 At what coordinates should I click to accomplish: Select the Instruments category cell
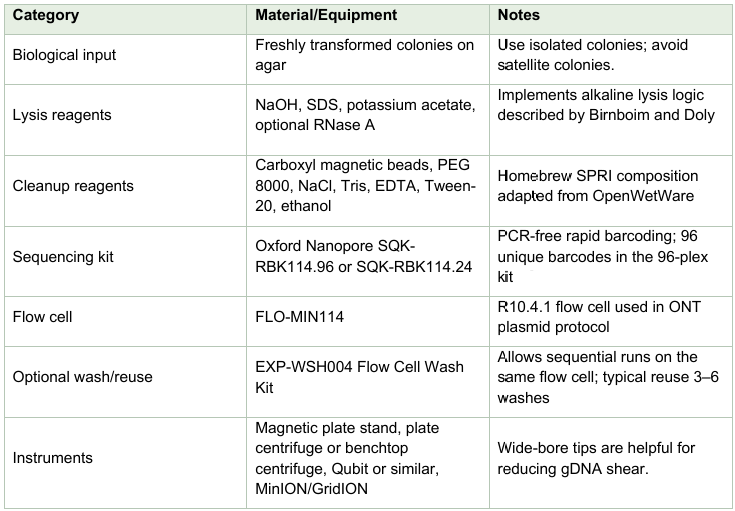[52, 457]
